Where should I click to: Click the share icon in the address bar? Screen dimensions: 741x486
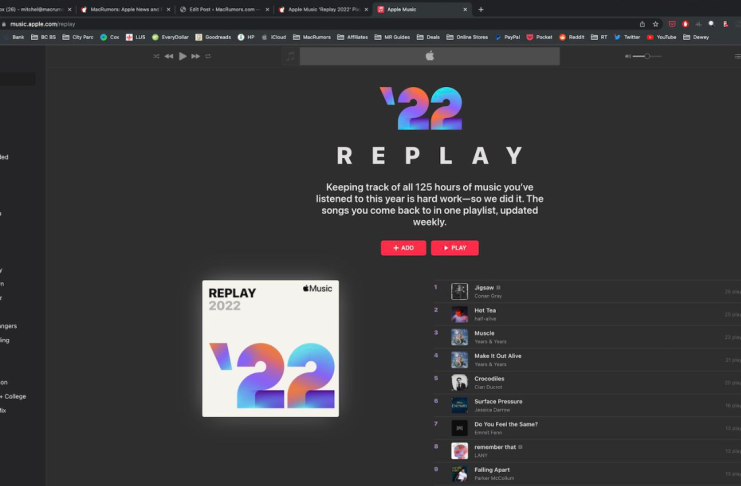[642, 24]
